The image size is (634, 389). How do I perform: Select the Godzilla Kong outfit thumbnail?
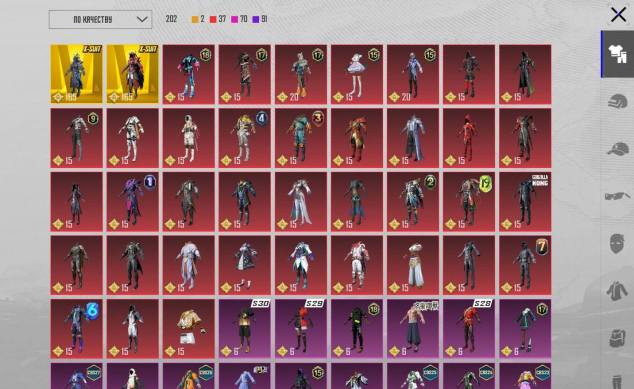coord(525,202)
